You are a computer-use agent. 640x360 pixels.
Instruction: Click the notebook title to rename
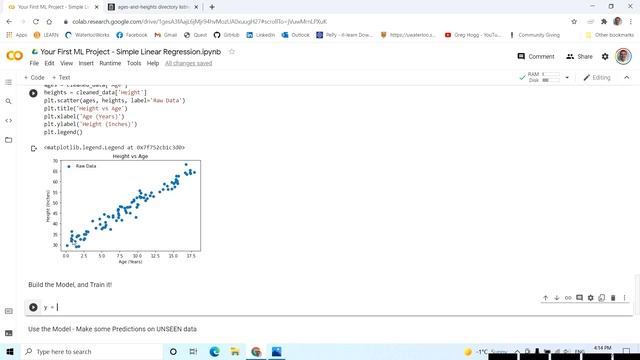tap(131, 52)
